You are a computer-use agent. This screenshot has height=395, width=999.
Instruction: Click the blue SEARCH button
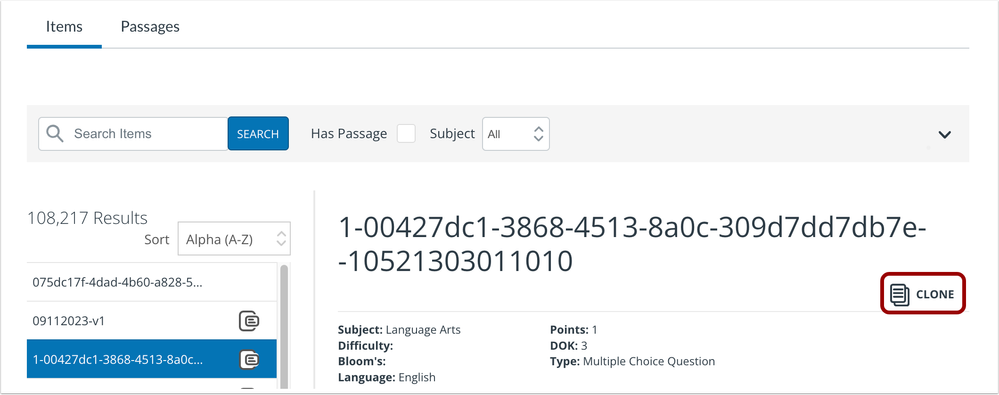258,134
